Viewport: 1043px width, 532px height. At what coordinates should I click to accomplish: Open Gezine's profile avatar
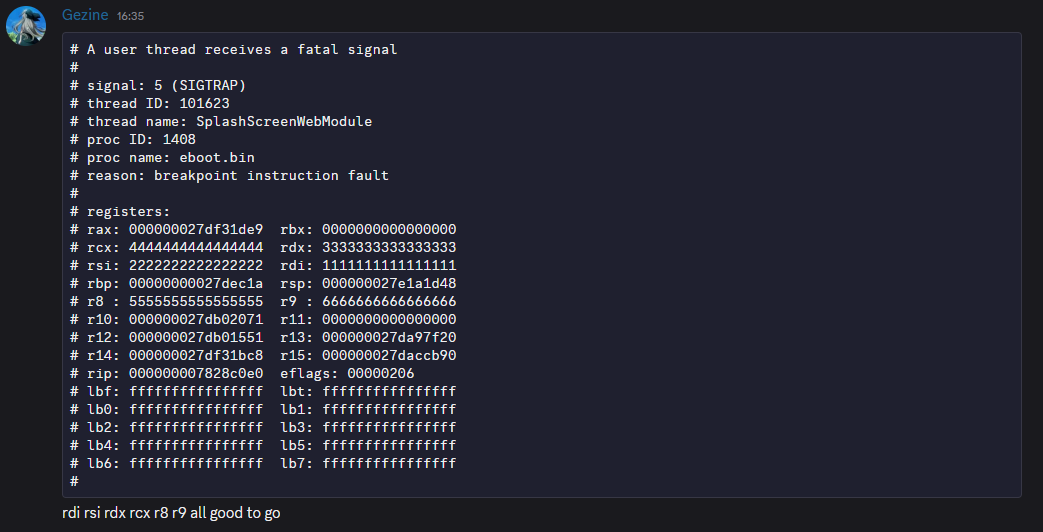(26, 26)
